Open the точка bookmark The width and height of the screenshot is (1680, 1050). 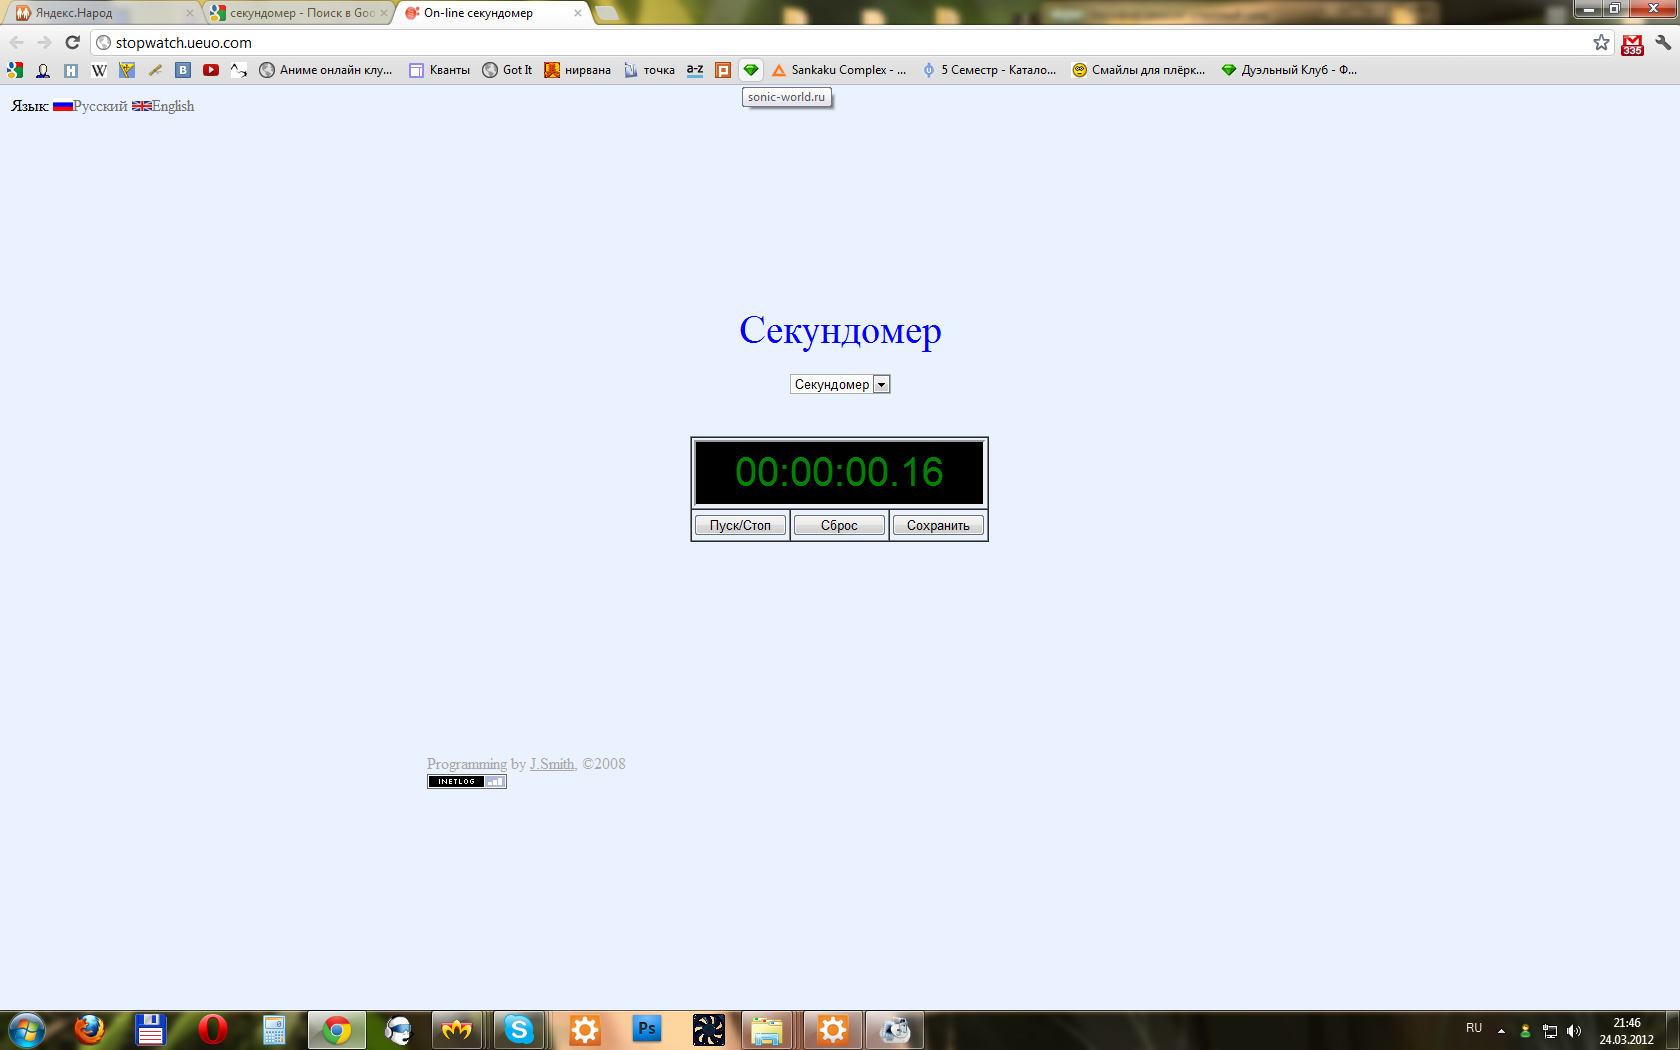click(649, 70)
